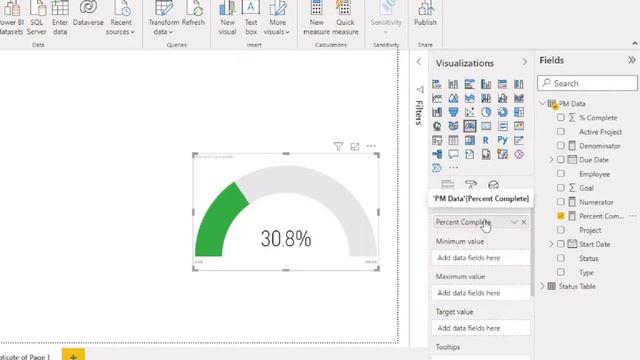The image size is (640, 360).
Task: Select the Matrix visual
Action: tap(470, 140)
